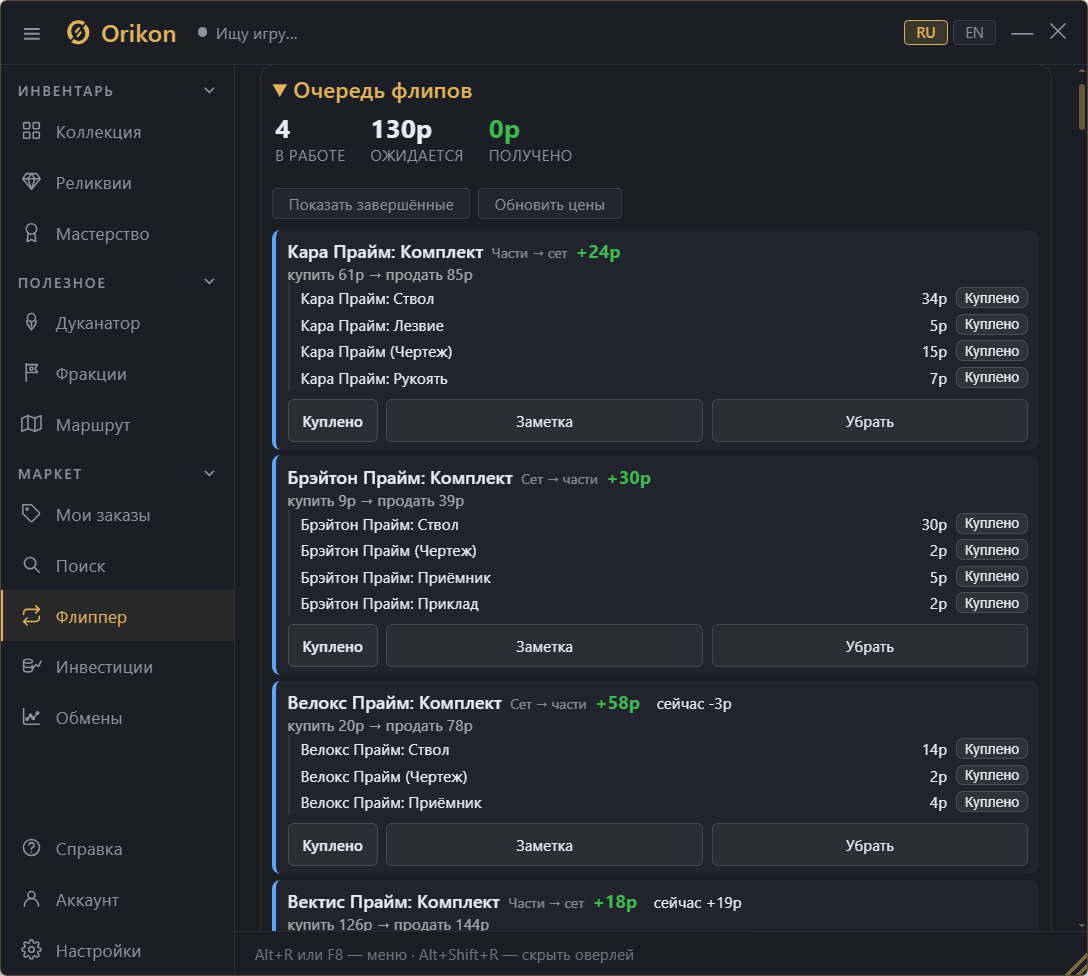Screen dimensions: 1088x976
Task: Click the Реликвии diamond icon
Action: (31, 182)
